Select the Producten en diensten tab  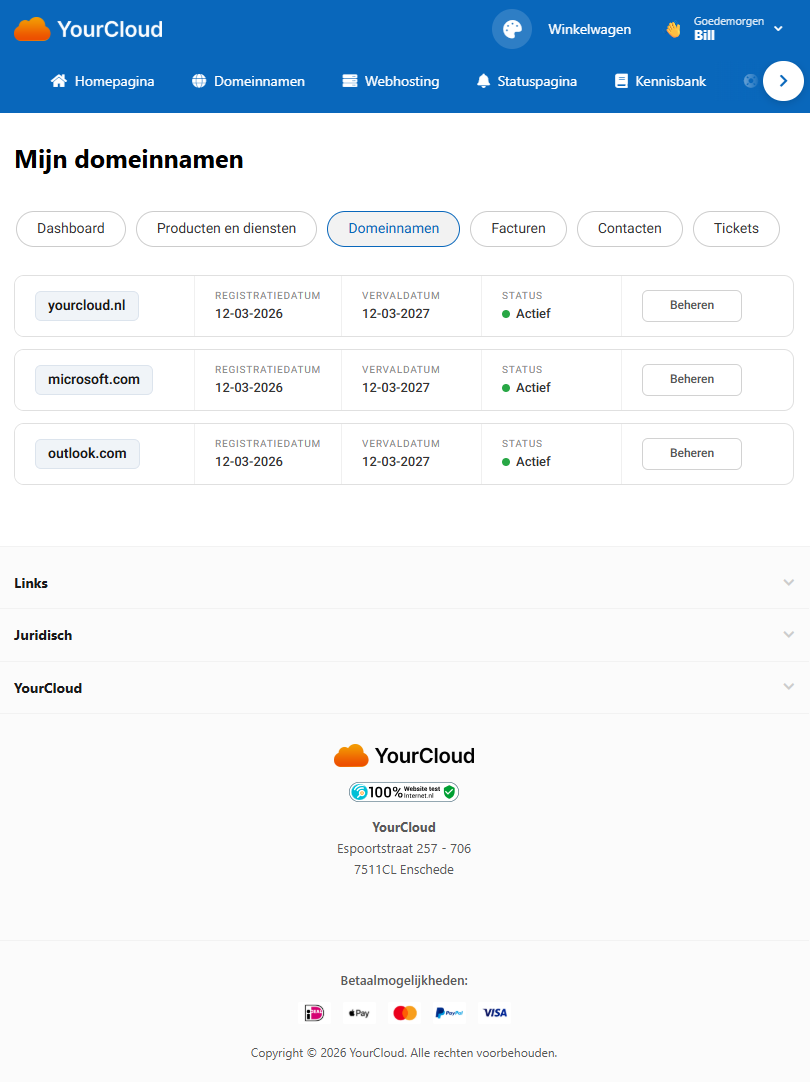pyautogui.click(x=226, y=229)
